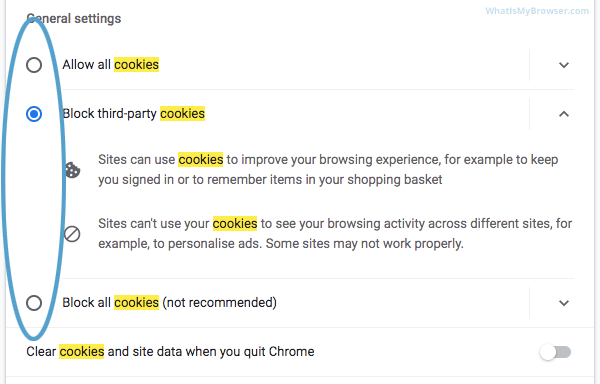Click the Clear cookies and site data label
This screenshot has height=384, width=600.
point(170,351)
